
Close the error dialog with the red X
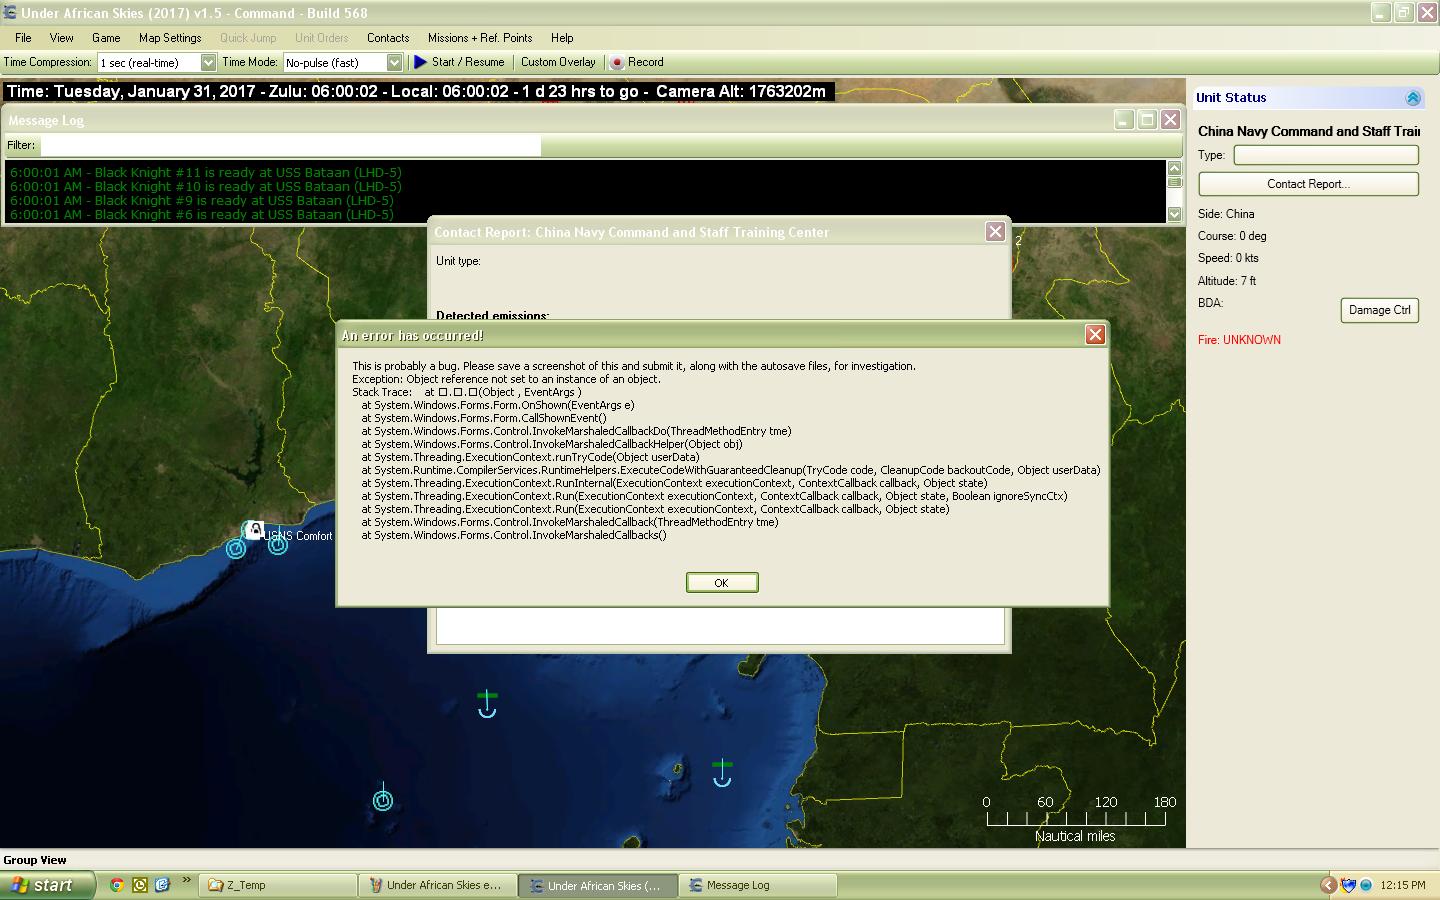coord(1095,335)
